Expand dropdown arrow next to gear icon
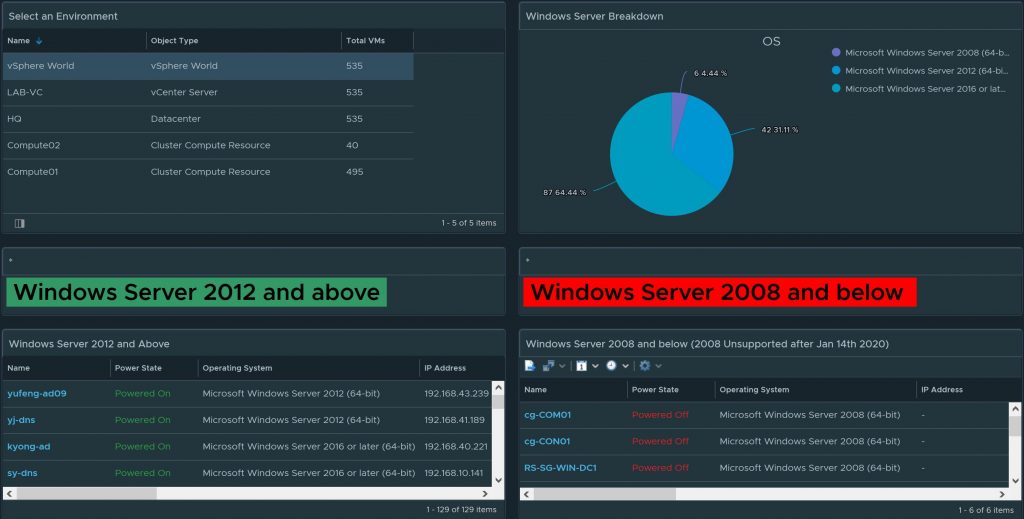Viewport: 1024px width, 519px height. point(658,367)
